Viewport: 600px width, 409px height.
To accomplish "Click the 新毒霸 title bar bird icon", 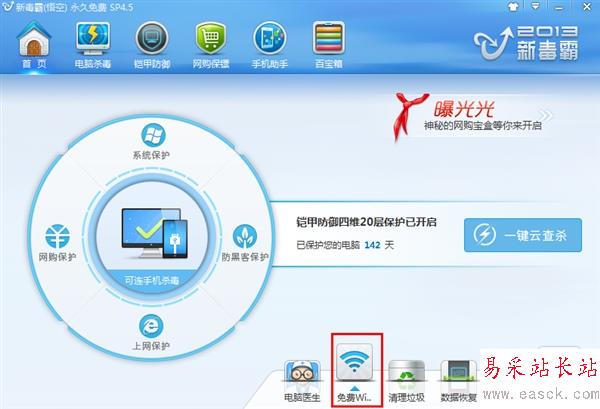I will (x=7, y=6).
